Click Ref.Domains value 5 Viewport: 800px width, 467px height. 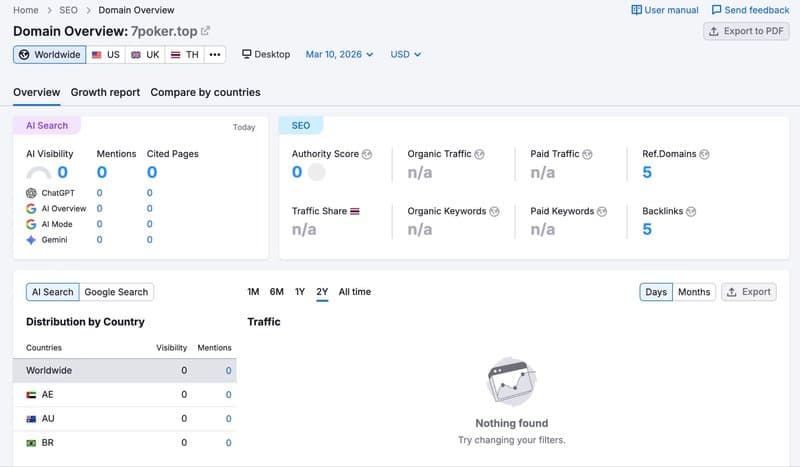pyautogui.click(x=647, y=173)
